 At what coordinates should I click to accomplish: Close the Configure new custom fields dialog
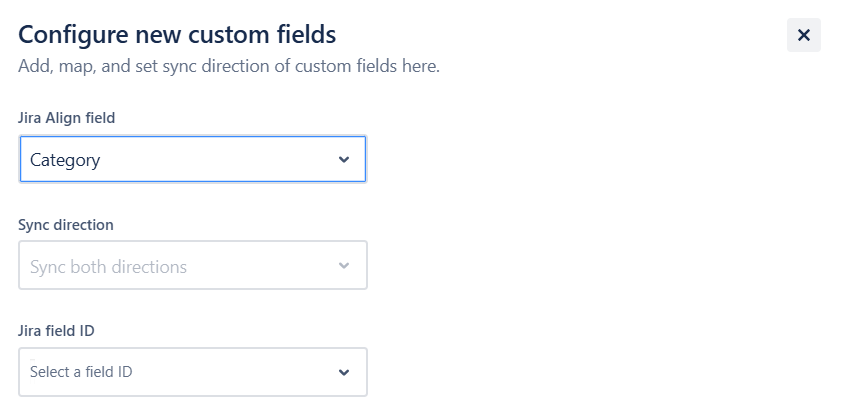point(803,35)
